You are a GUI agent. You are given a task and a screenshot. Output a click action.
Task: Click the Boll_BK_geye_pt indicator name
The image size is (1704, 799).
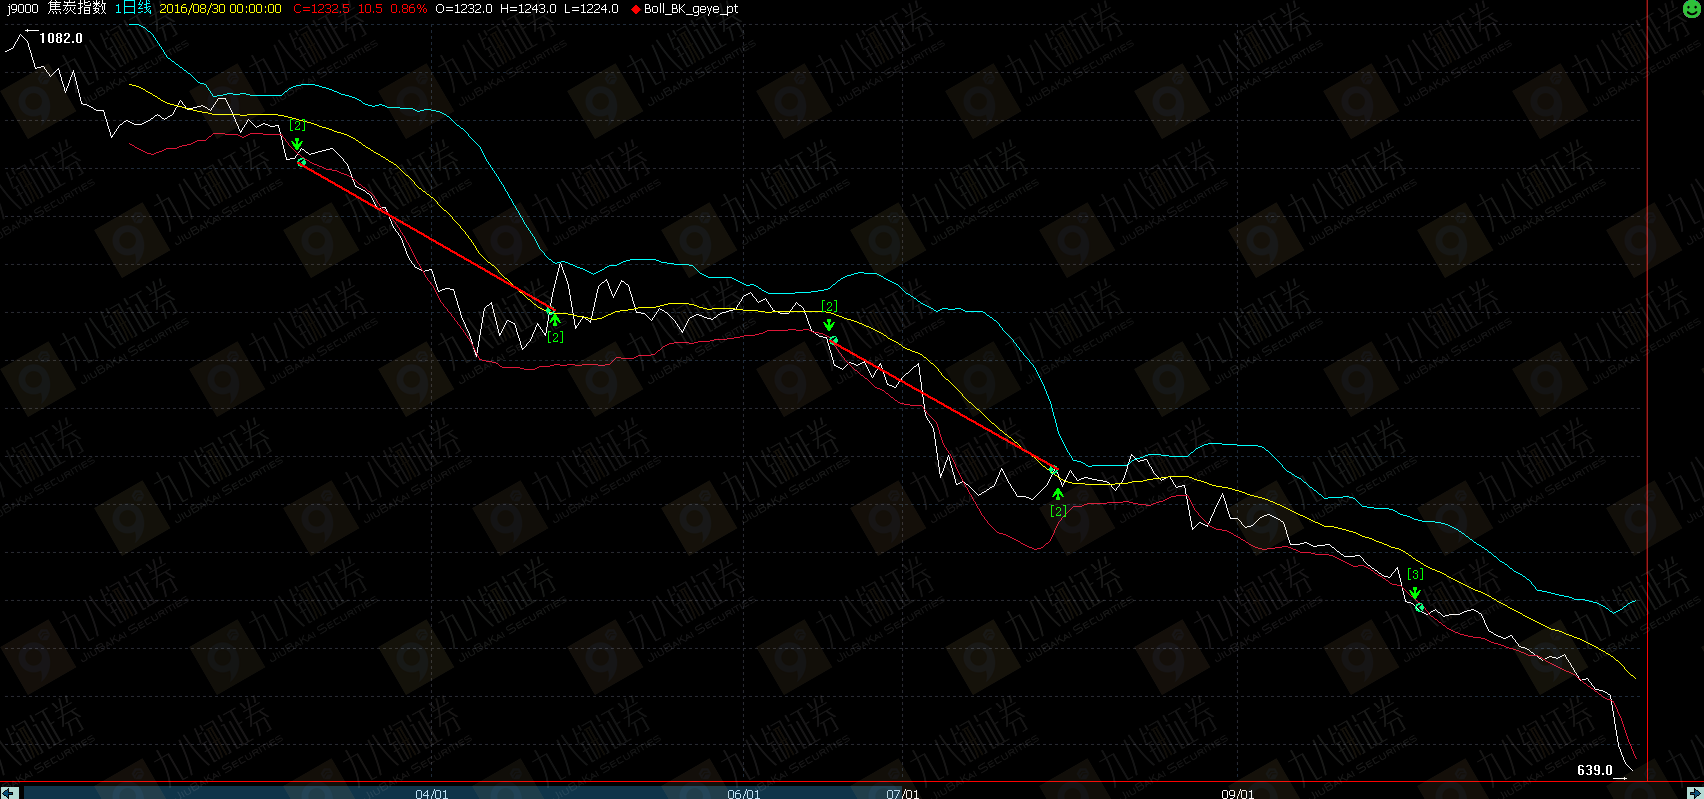click(691, 9)
